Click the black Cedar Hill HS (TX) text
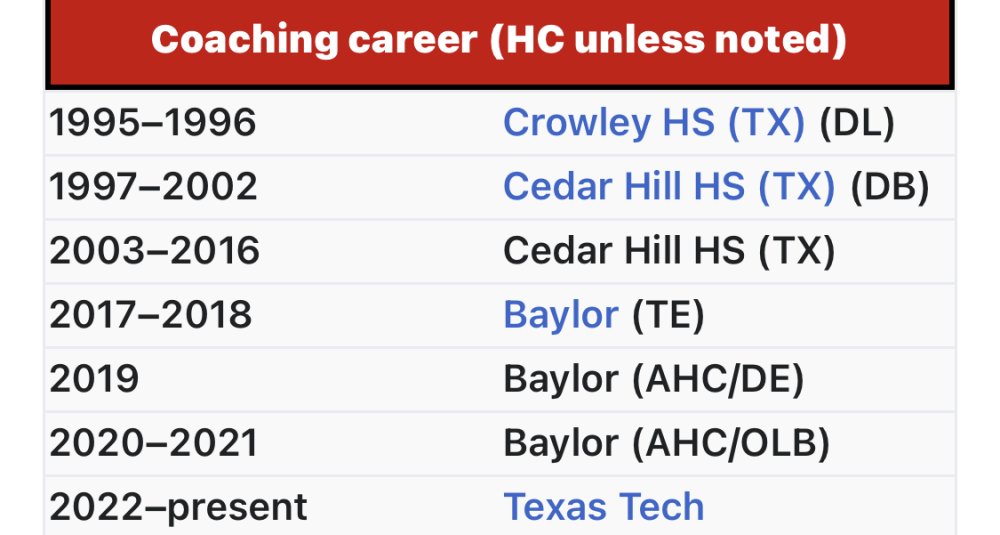Image resolution: width=1000 pixels, height=535 pixels. (x=669, y=251)
